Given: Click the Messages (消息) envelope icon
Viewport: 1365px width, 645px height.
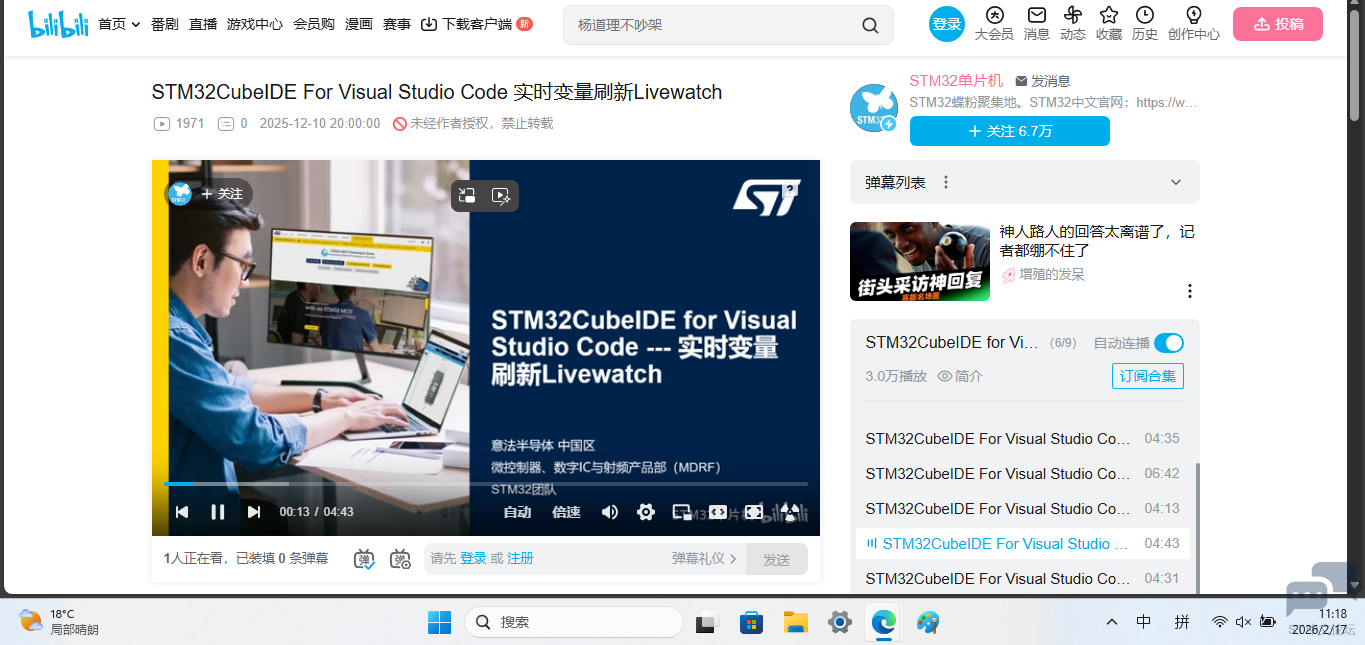Looking at the screenshot, I should click(x=1036, y=23).
